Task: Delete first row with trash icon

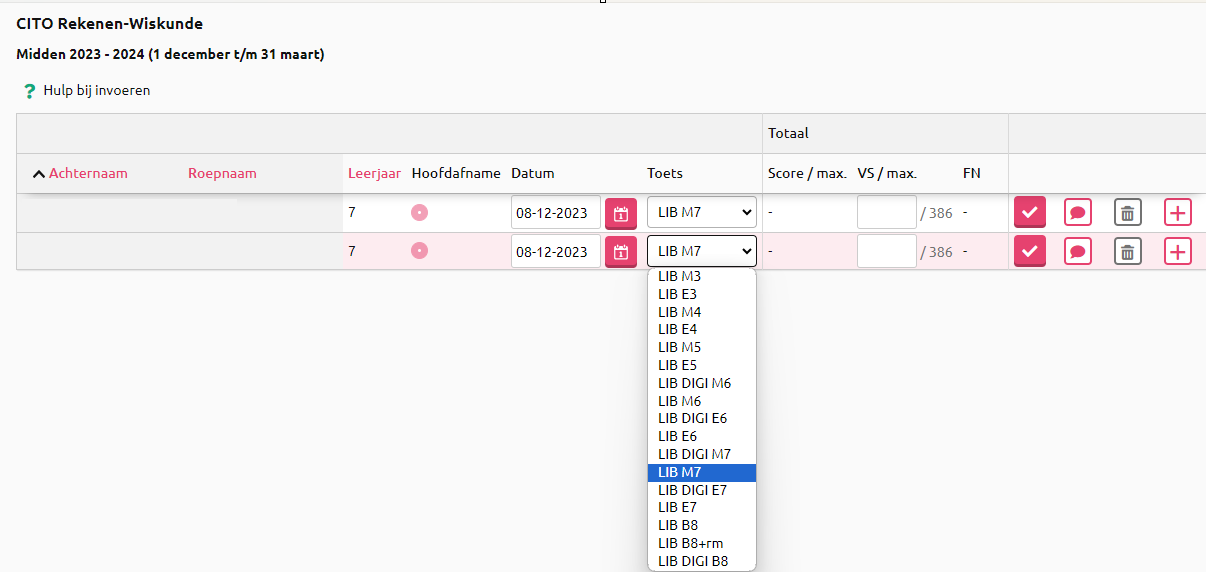Action: [1128, 212]
